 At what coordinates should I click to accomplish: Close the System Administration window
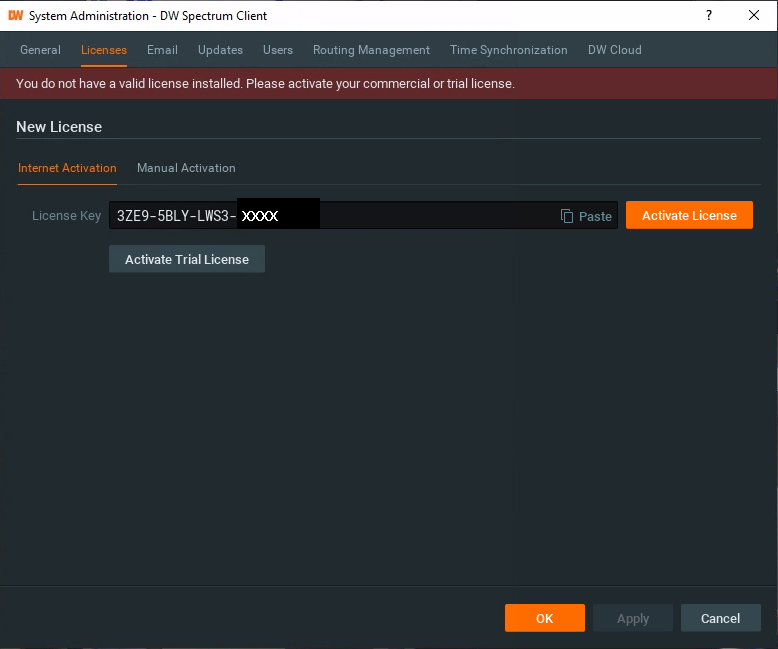[x=754, y=15]
